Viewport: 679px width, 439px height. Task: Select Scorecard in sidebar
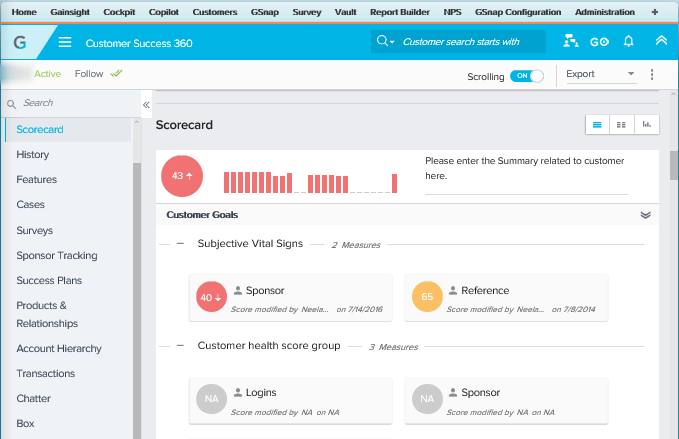click(68, 129)
